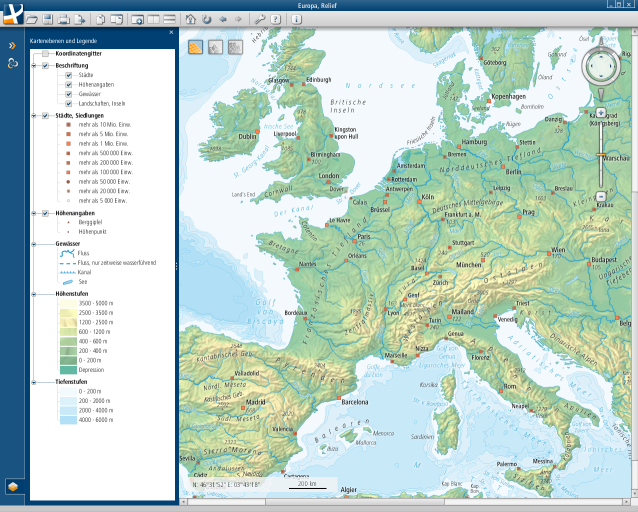Screen dimensions: 638x512
Task: Click the refresh map icon
Action: 206,19
